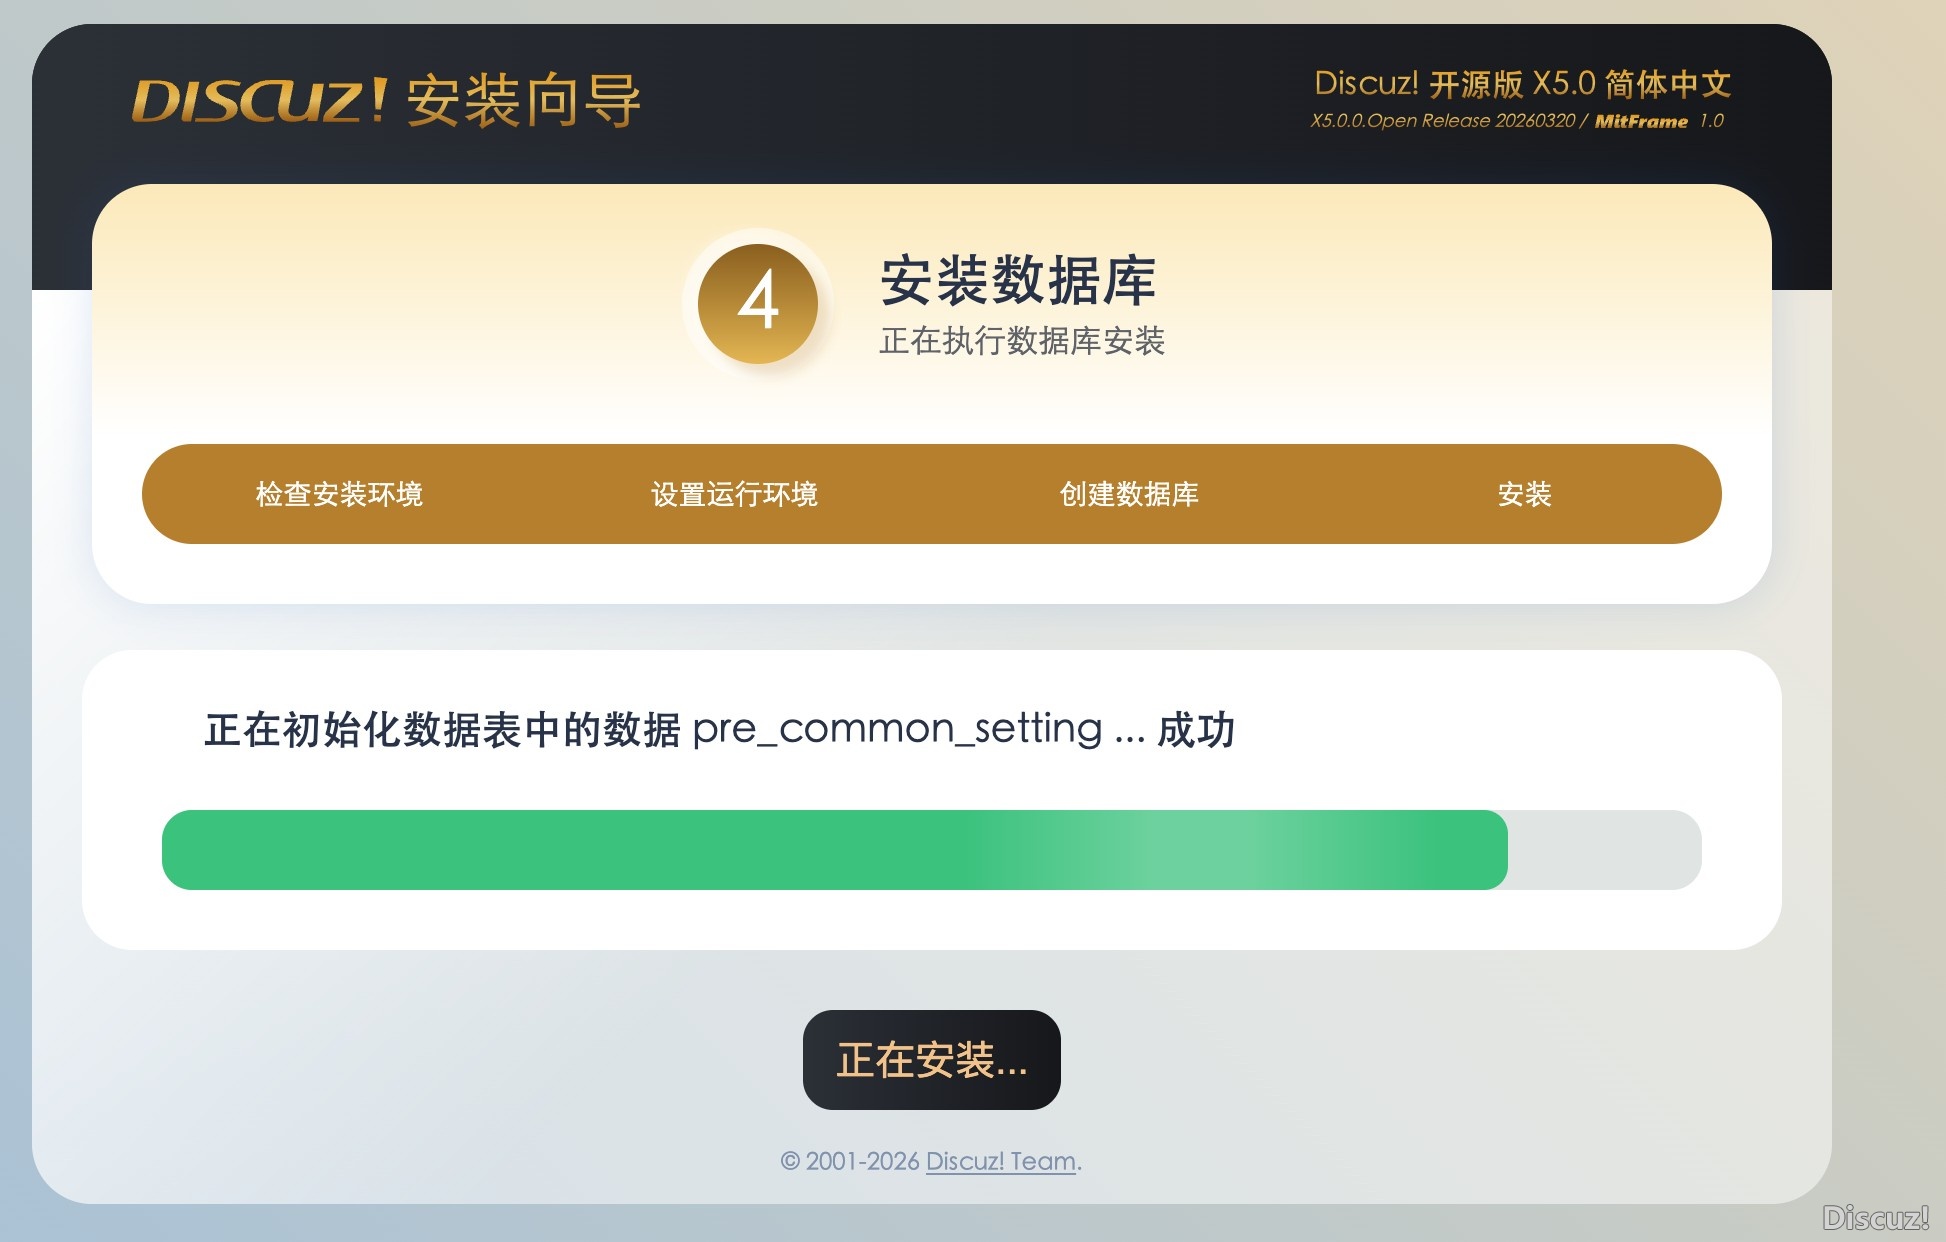Select the 检查安装环境 step
This screenshot has width=1946, height=1242.
point(339,493)
